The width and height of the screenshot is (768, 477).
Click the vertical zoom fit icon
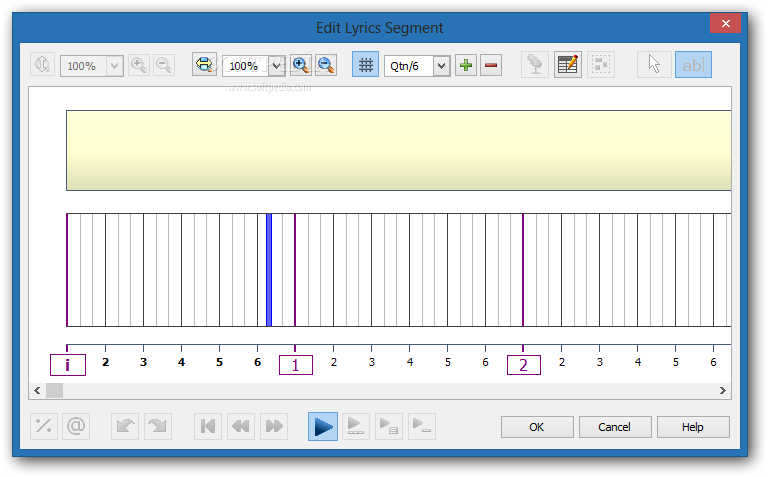(x=42, y=65)
